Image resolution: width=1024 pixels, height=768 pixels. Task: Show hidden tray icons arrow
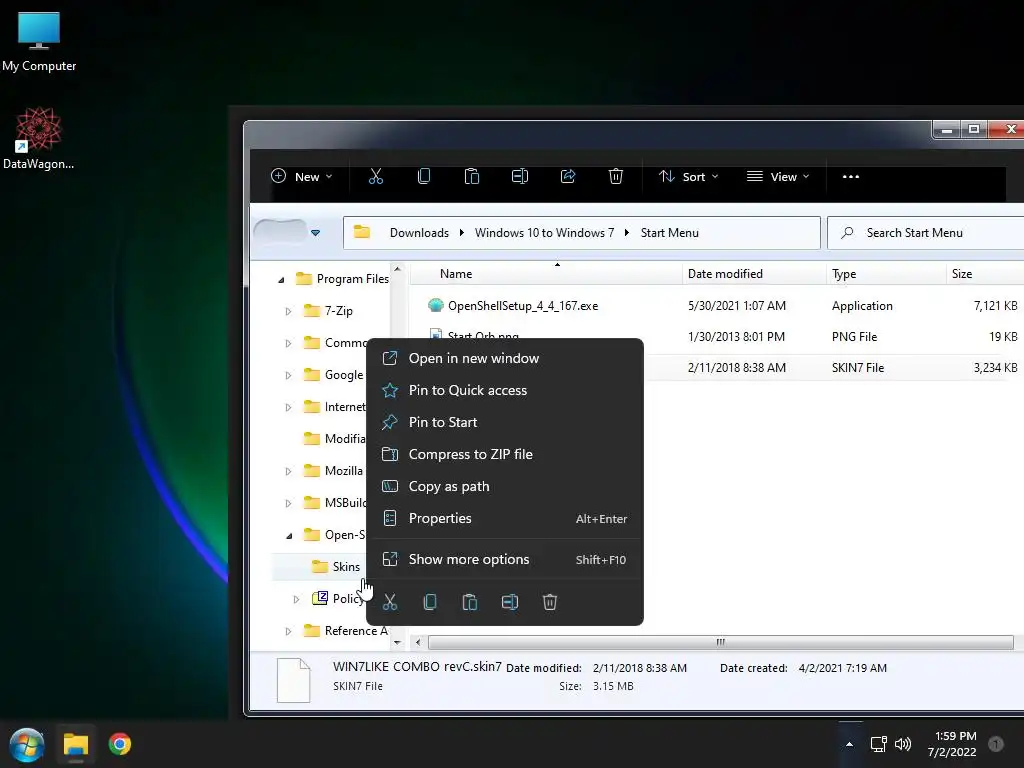click(849, 744)
